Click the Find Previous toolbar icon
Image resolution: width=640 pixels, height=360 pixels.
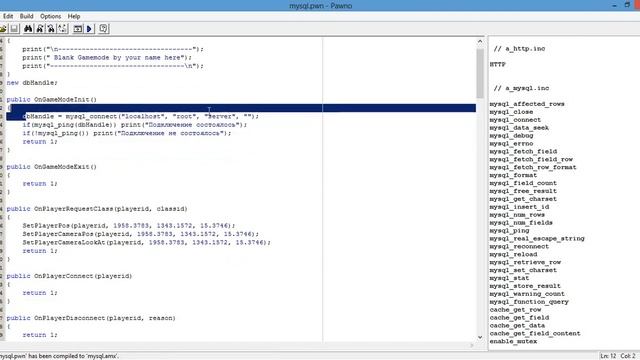point(51,29)
